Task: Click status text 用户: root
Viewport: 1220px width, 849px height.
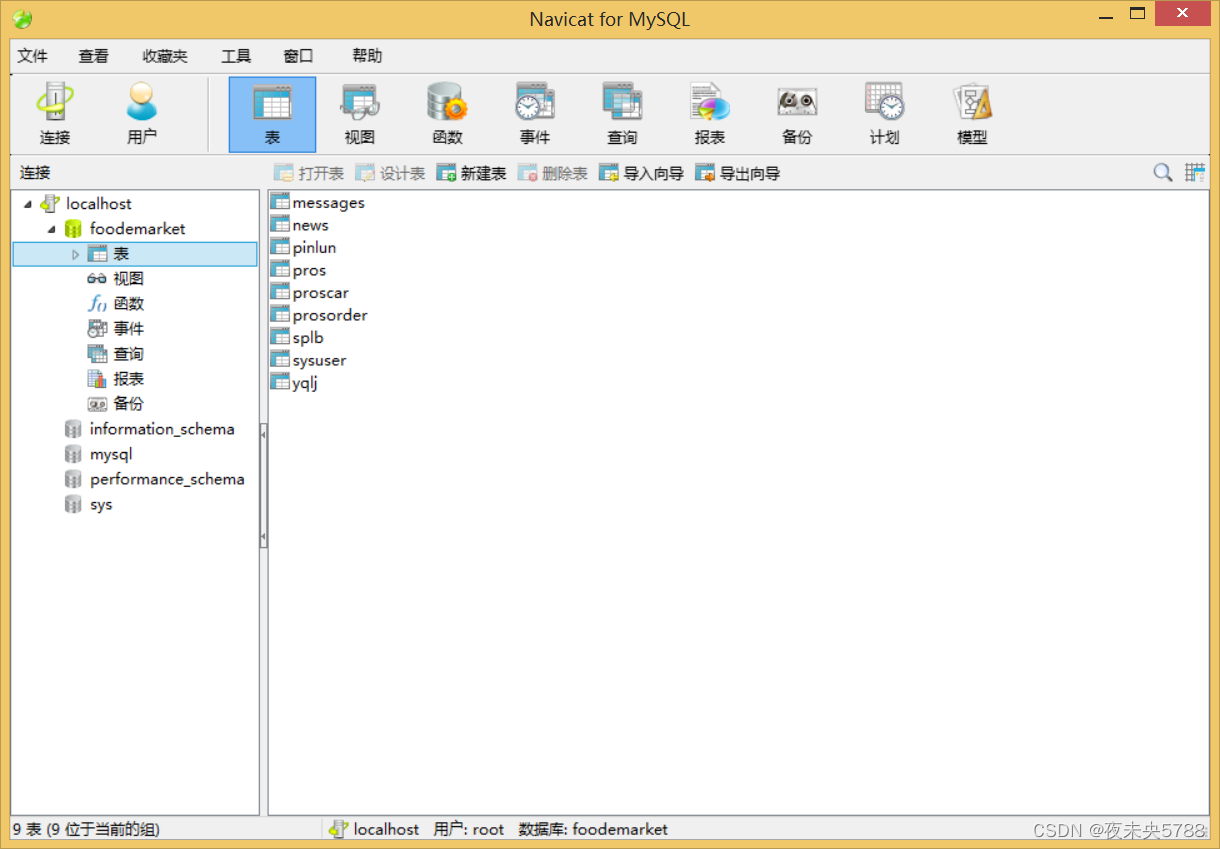Action: click(x=469, y=829)
